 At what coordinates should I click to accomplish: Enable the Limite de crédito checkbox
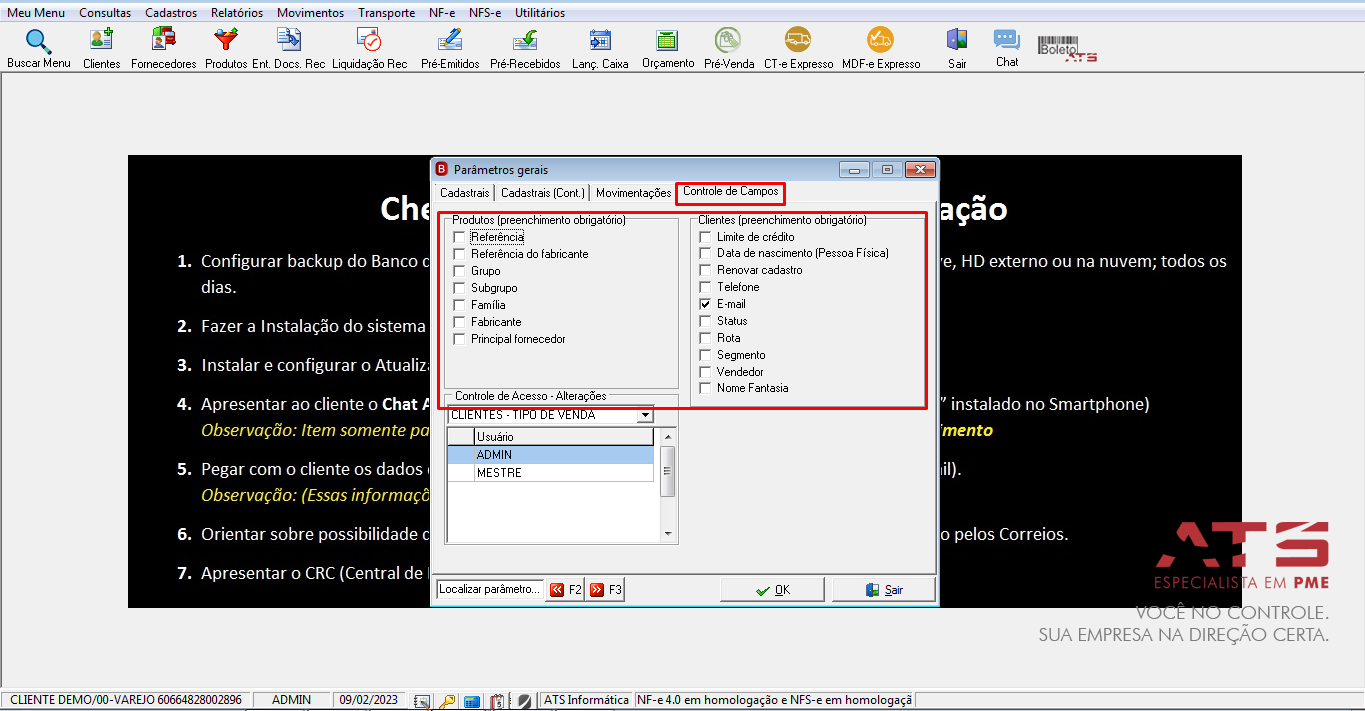click(705, 237)
